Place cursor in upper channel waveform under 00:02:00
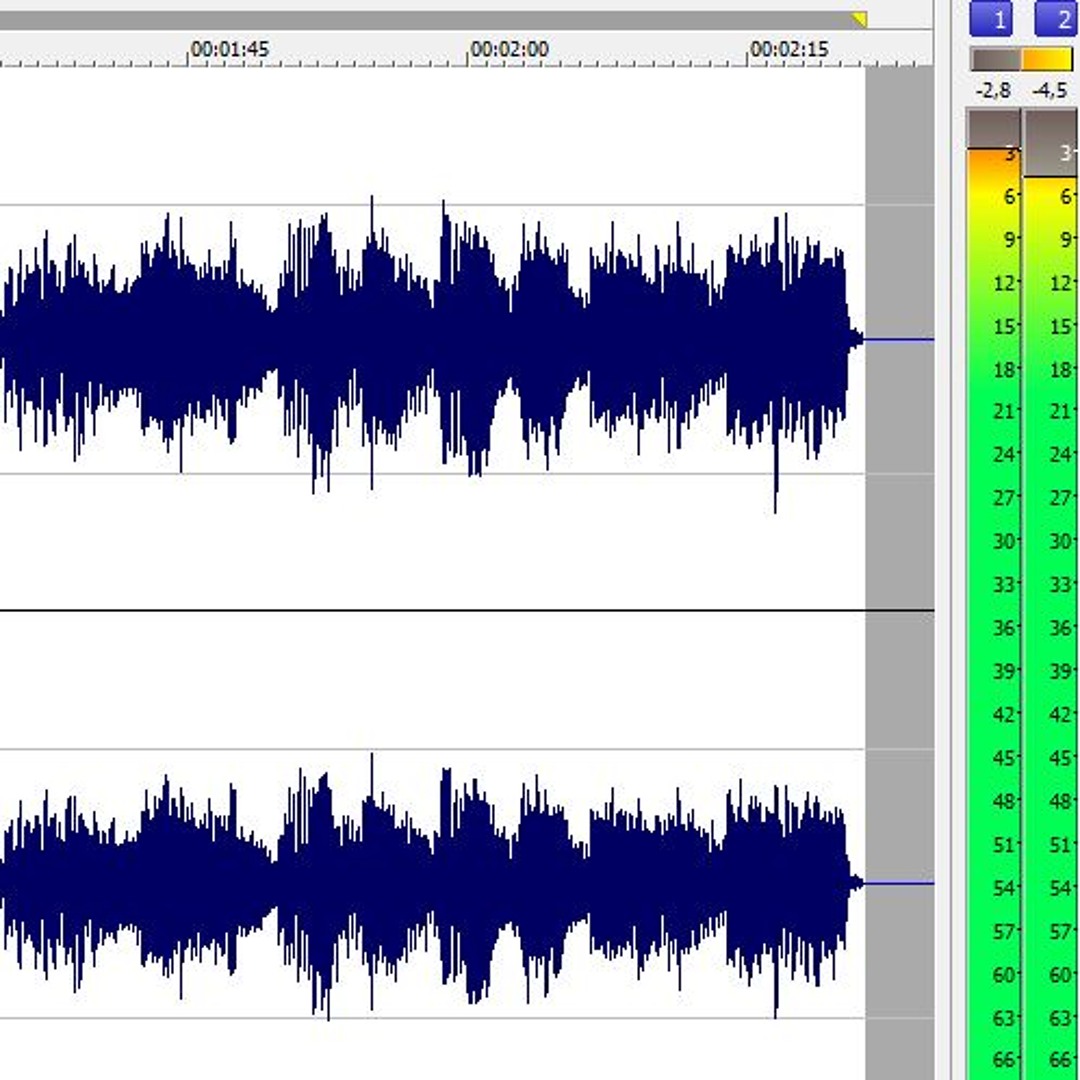The image size is (1080, 1080). point(469,340)
